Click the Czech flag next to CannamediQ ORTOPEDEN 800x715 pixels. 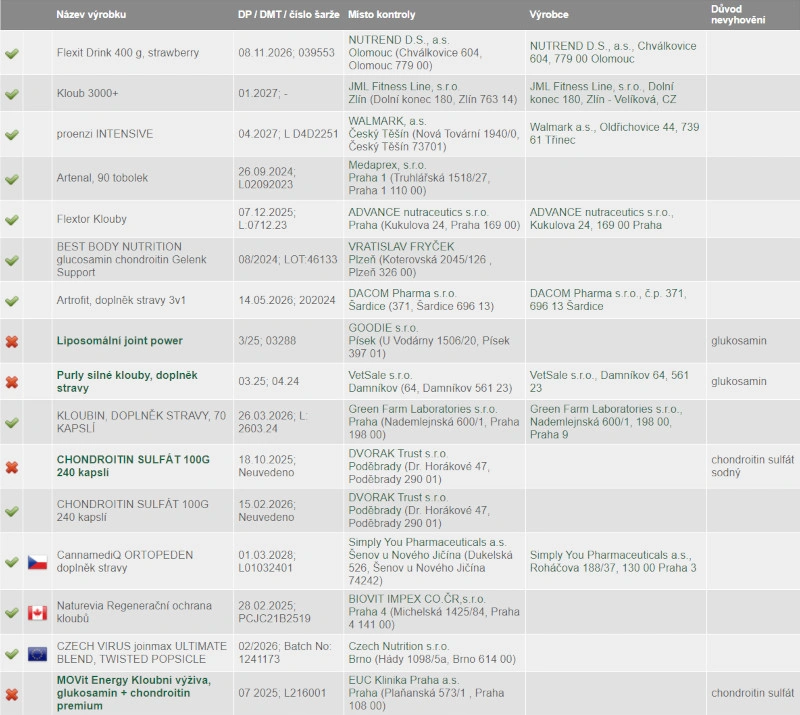(x=37, y=562)
